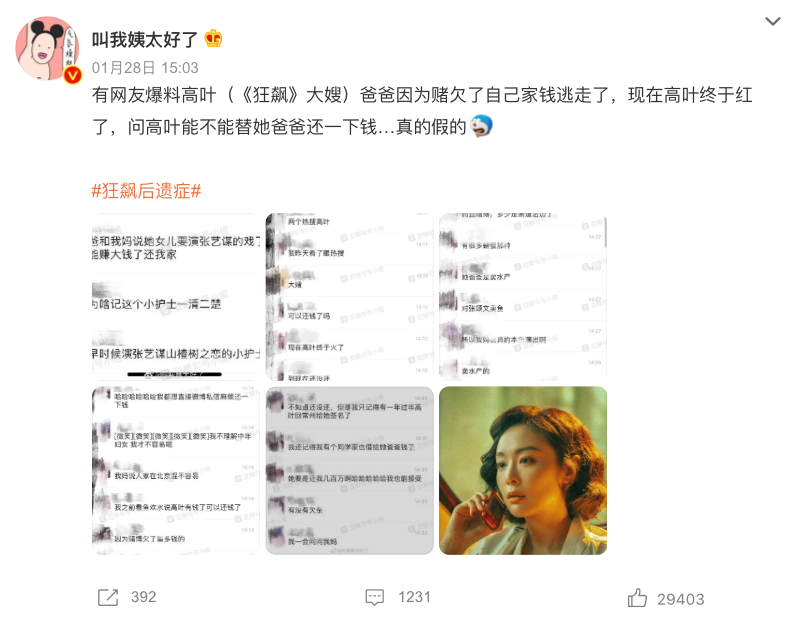Click the crown membership icon beside username
Screen dimensions: 794x618
(213, 38)
